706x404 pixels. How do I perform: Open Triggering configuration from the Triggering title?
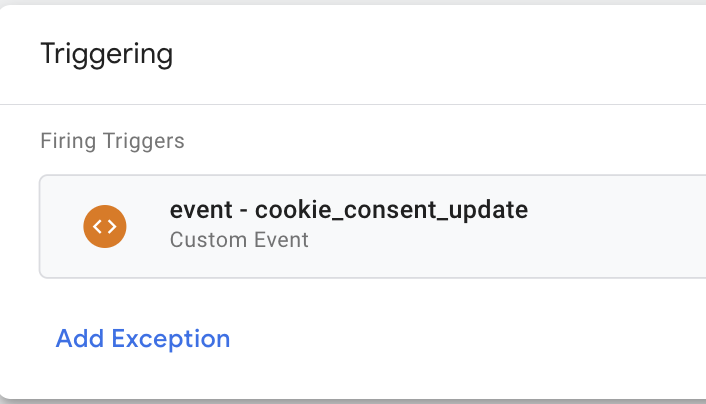point(107,54)
